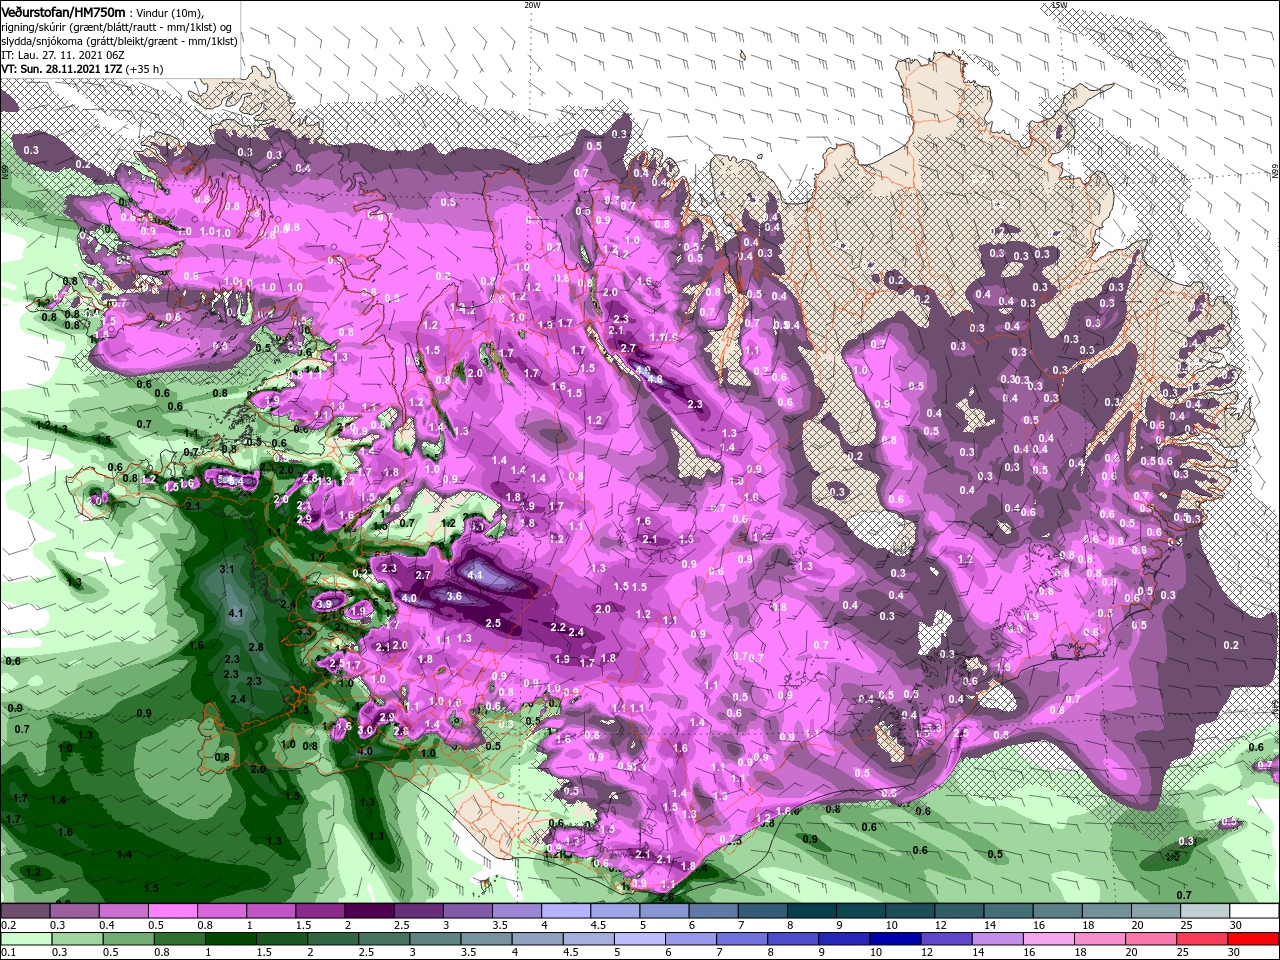Select the bright magenta-pink snow legend swatch above 0.5

click(x=172, y=911)
